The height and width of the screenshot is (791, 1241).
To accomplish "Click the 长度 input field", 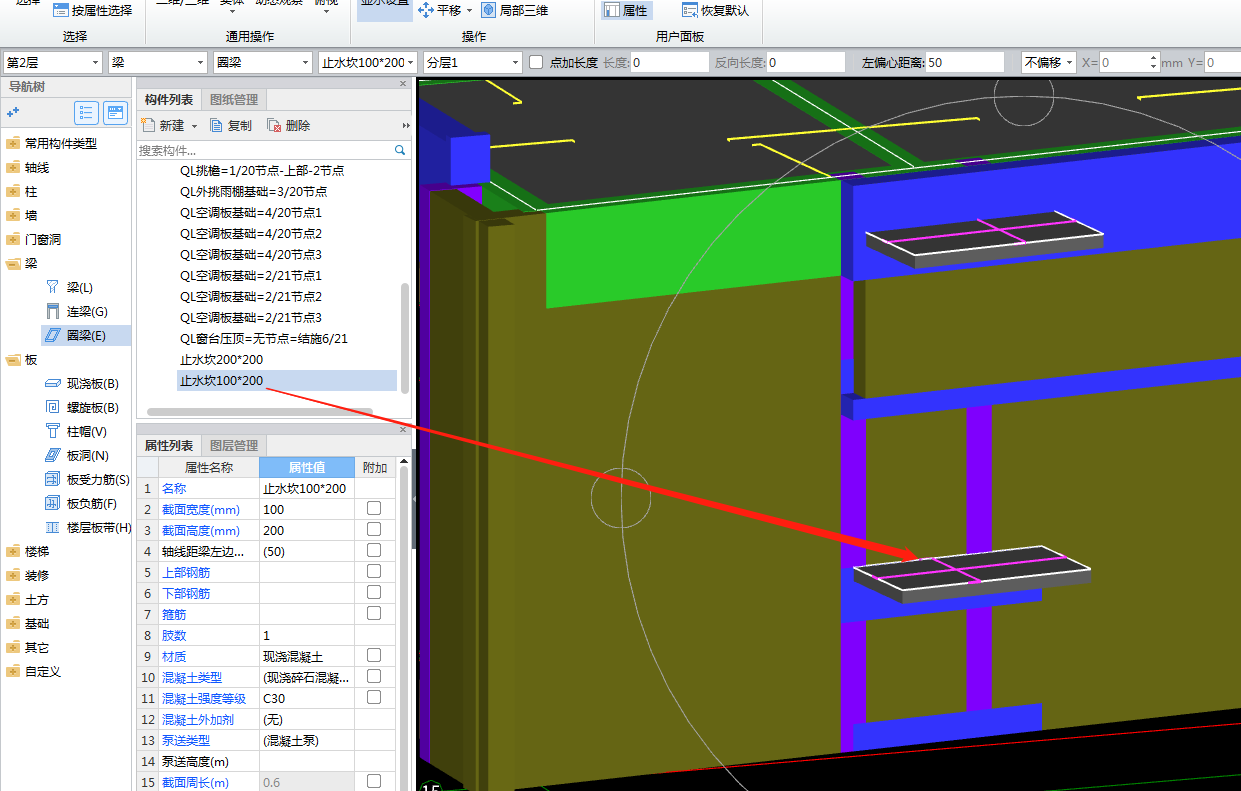I will pyautogui.click(x=669, y=62).
